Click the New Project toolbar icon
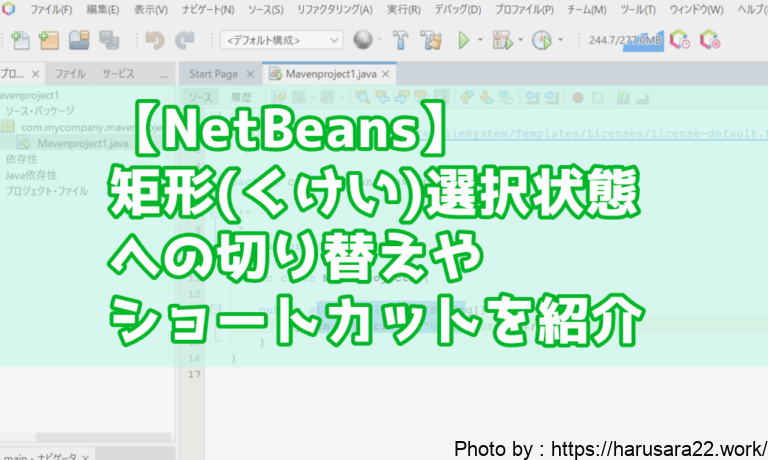This screenshot has height=460, width=768. 49,40
